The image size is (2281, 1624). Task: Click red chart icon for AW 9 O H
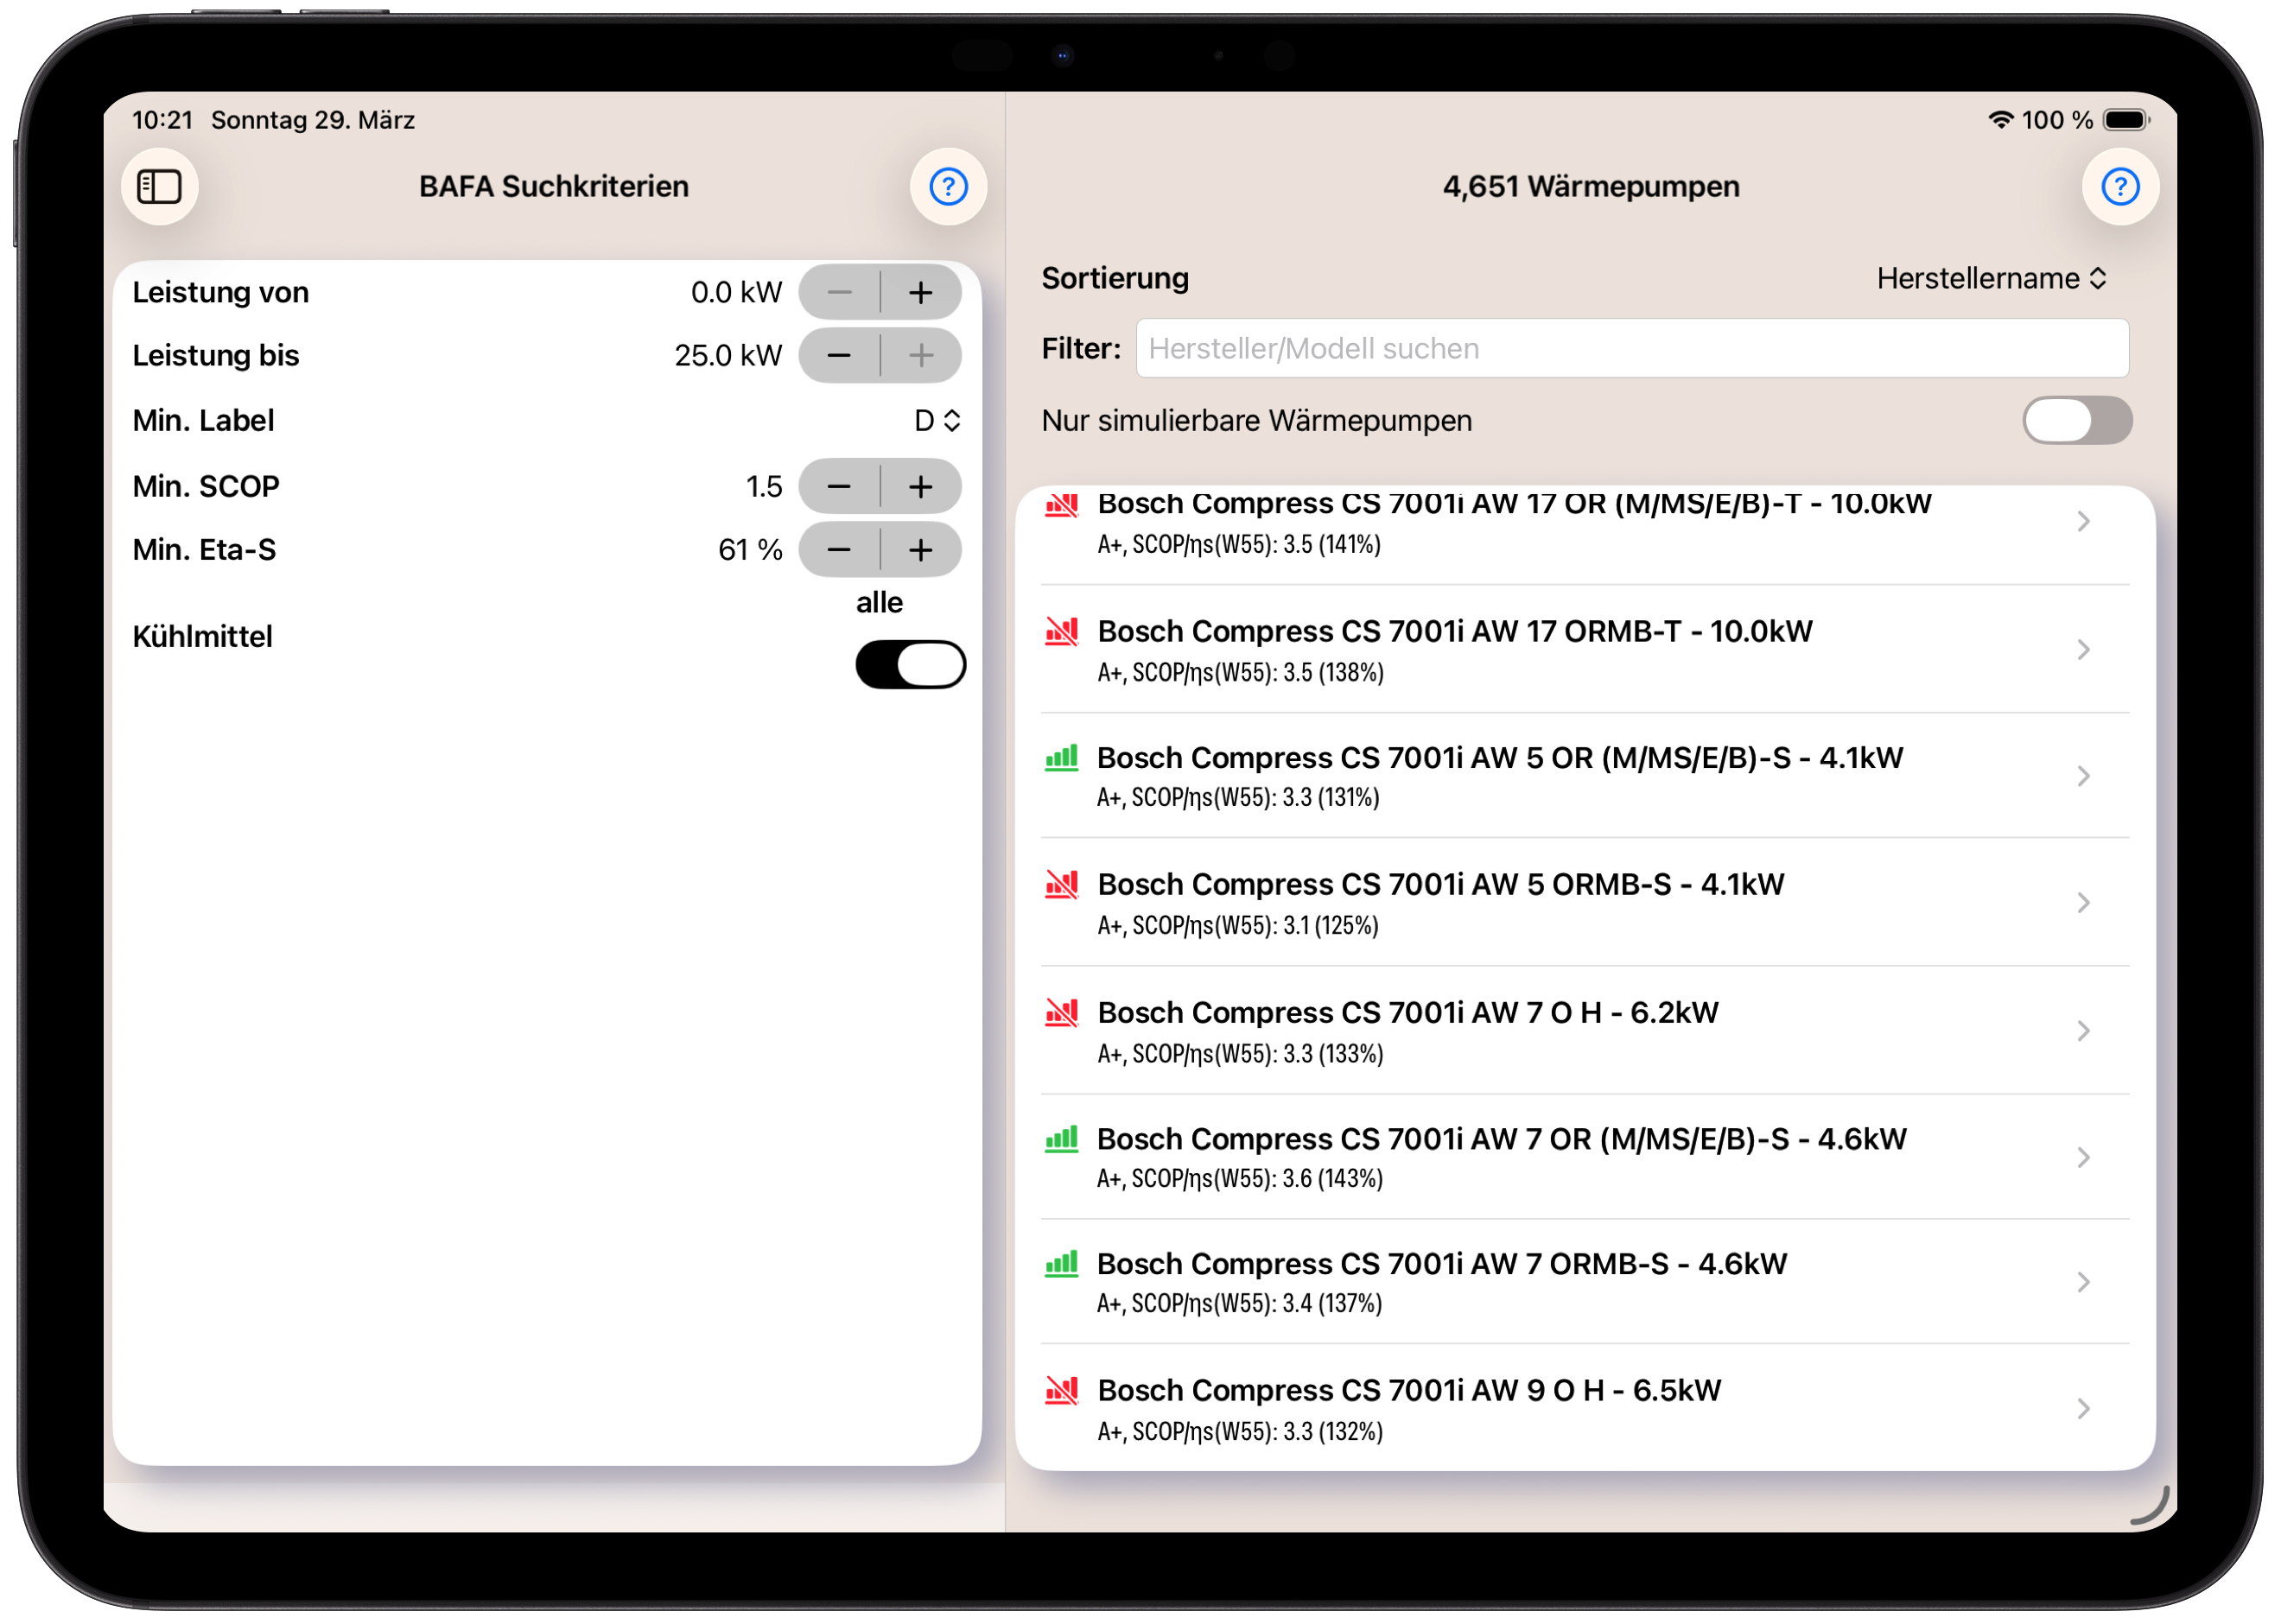(1061, 1390)
